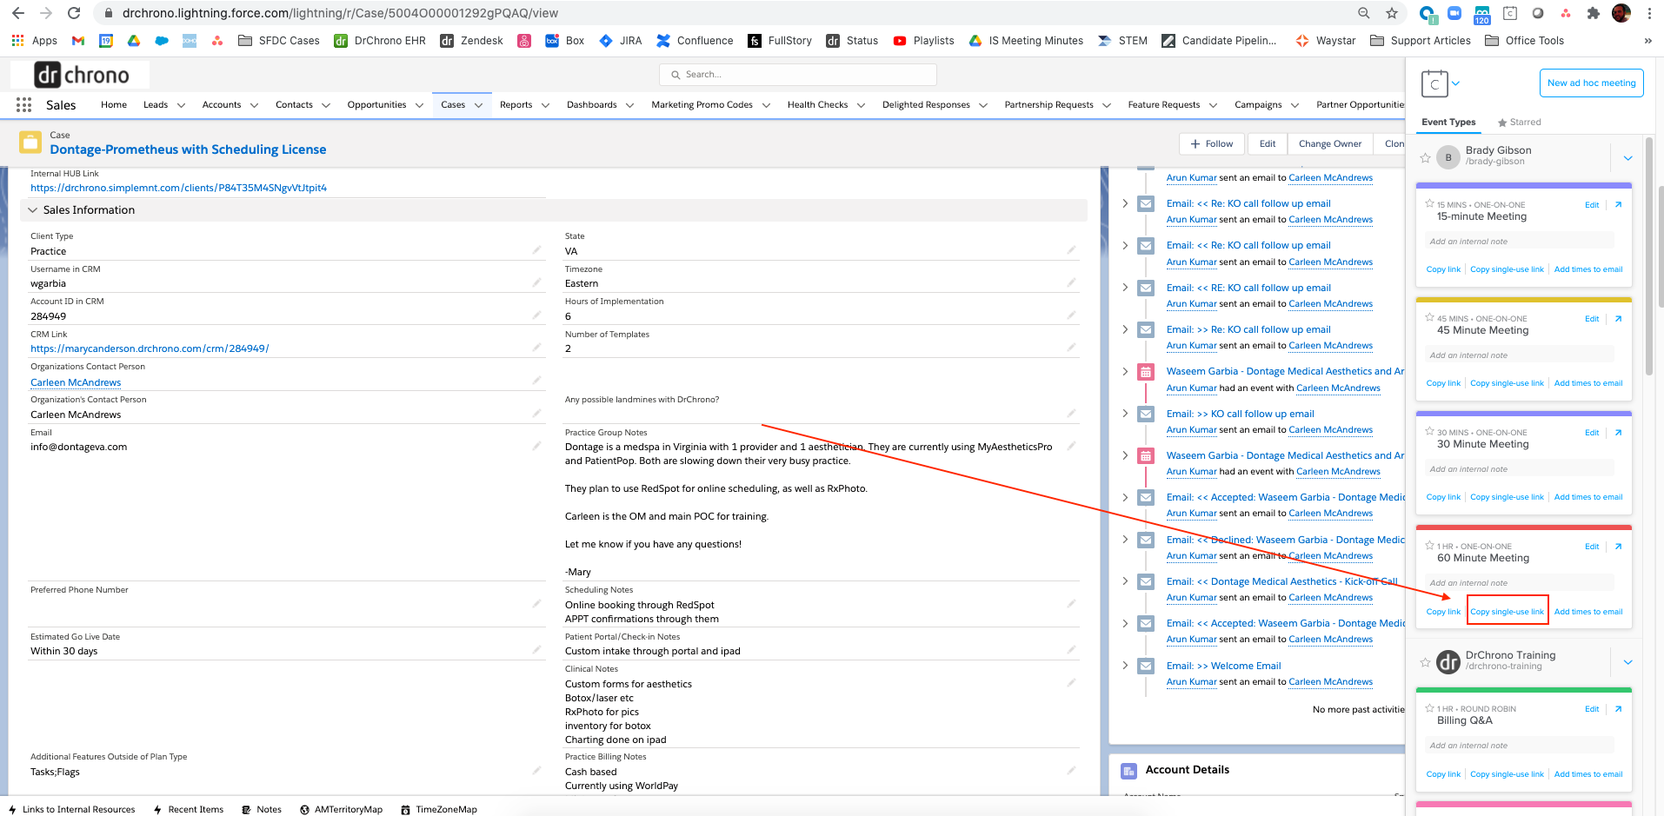The width and height of the screenshot is (1664, 816).
Task: Open the 15-minute Meeting external arrow icon
Action: (1618, 205)
